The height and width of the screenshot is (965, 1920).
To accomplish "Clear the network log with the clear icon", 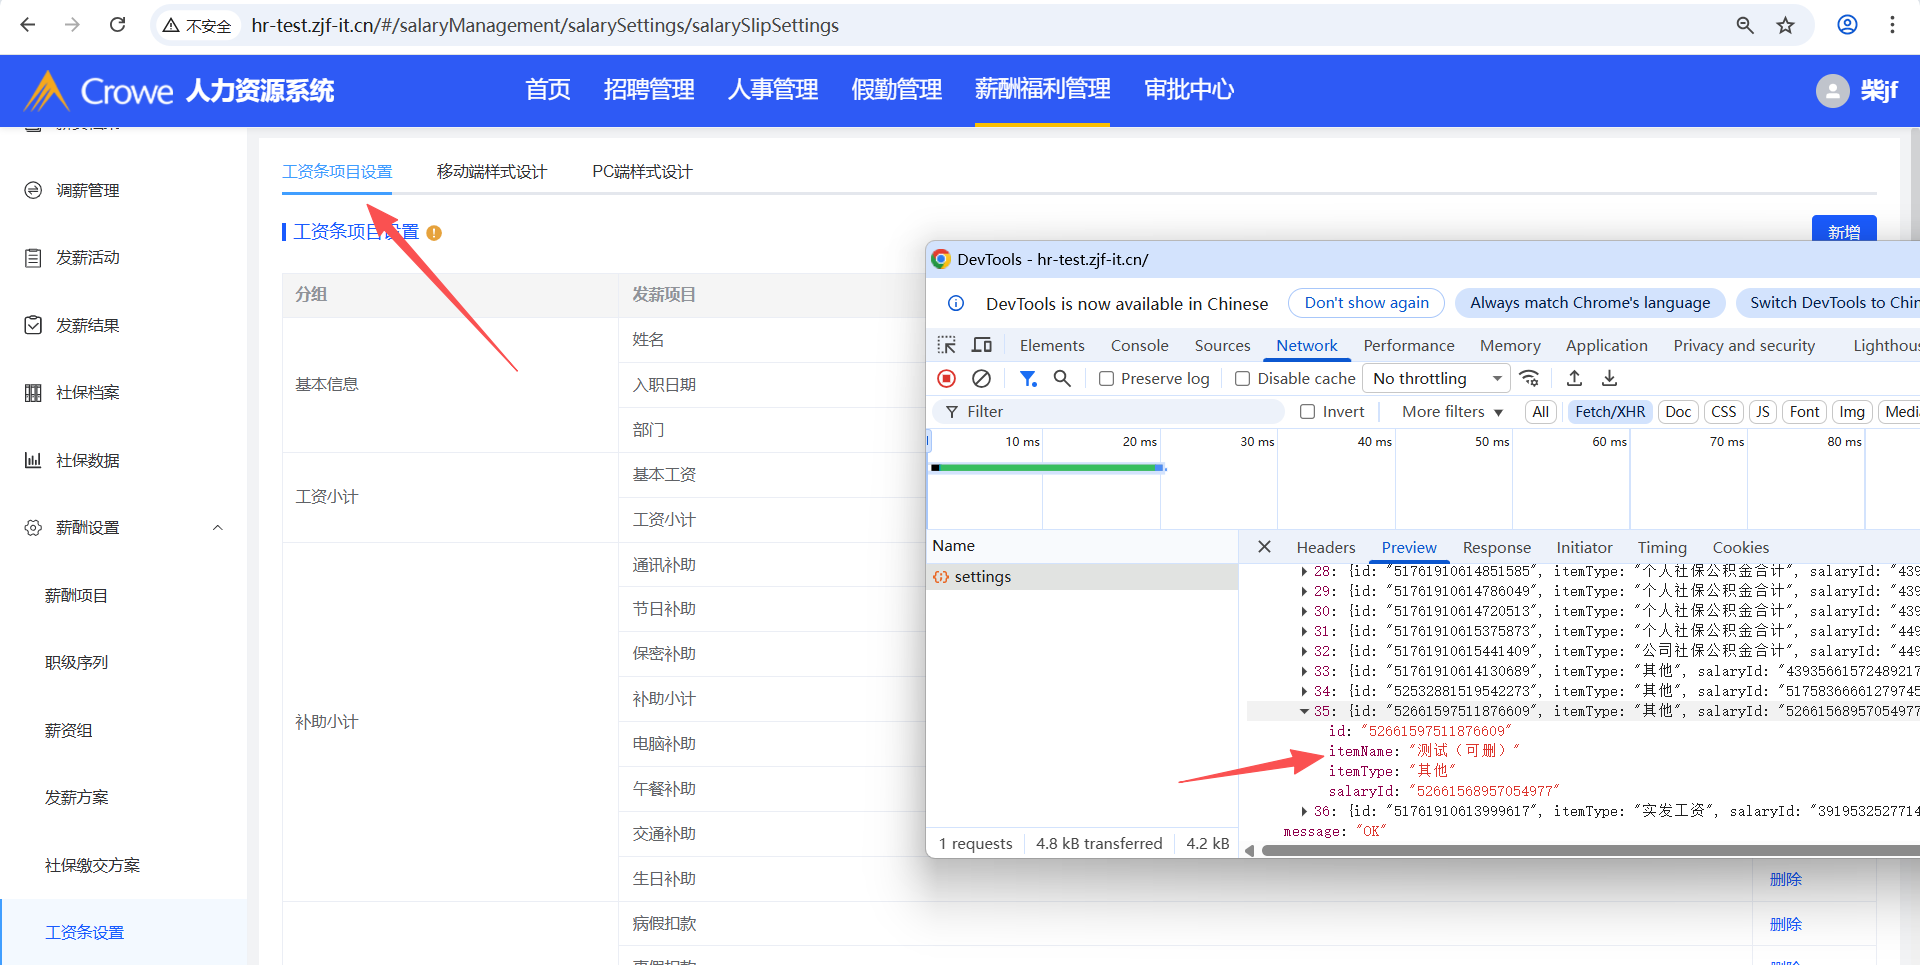I will tap(981, 378).
